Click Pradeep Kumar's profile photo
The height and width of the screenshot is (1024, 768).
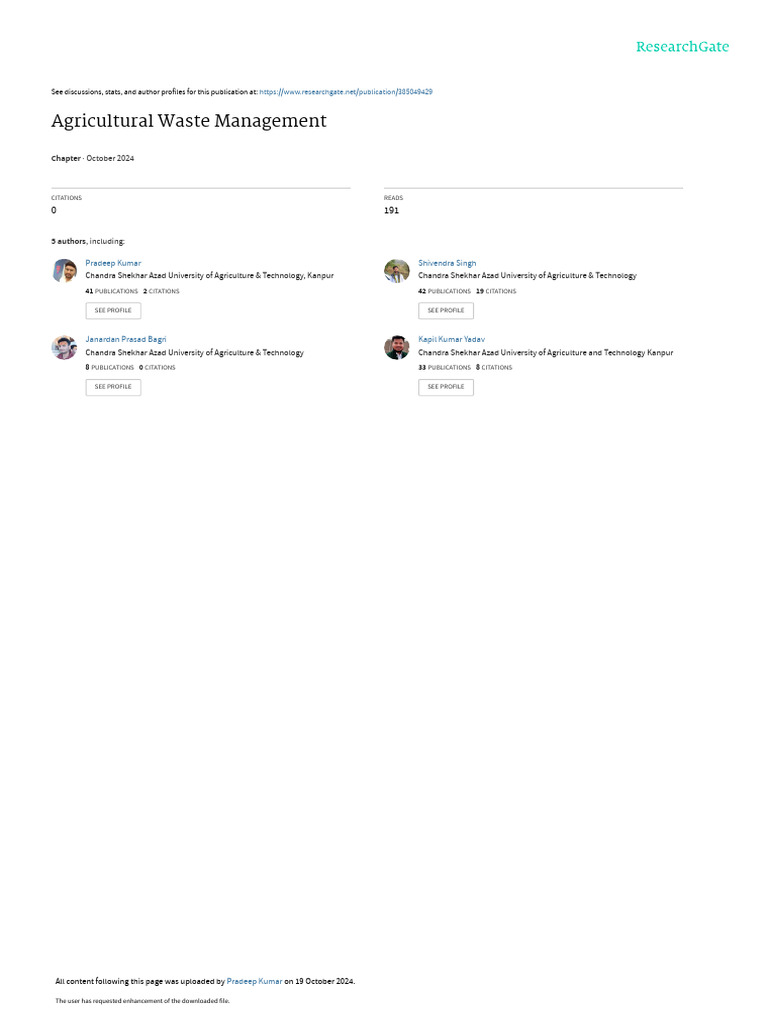(x=64, y=270)
